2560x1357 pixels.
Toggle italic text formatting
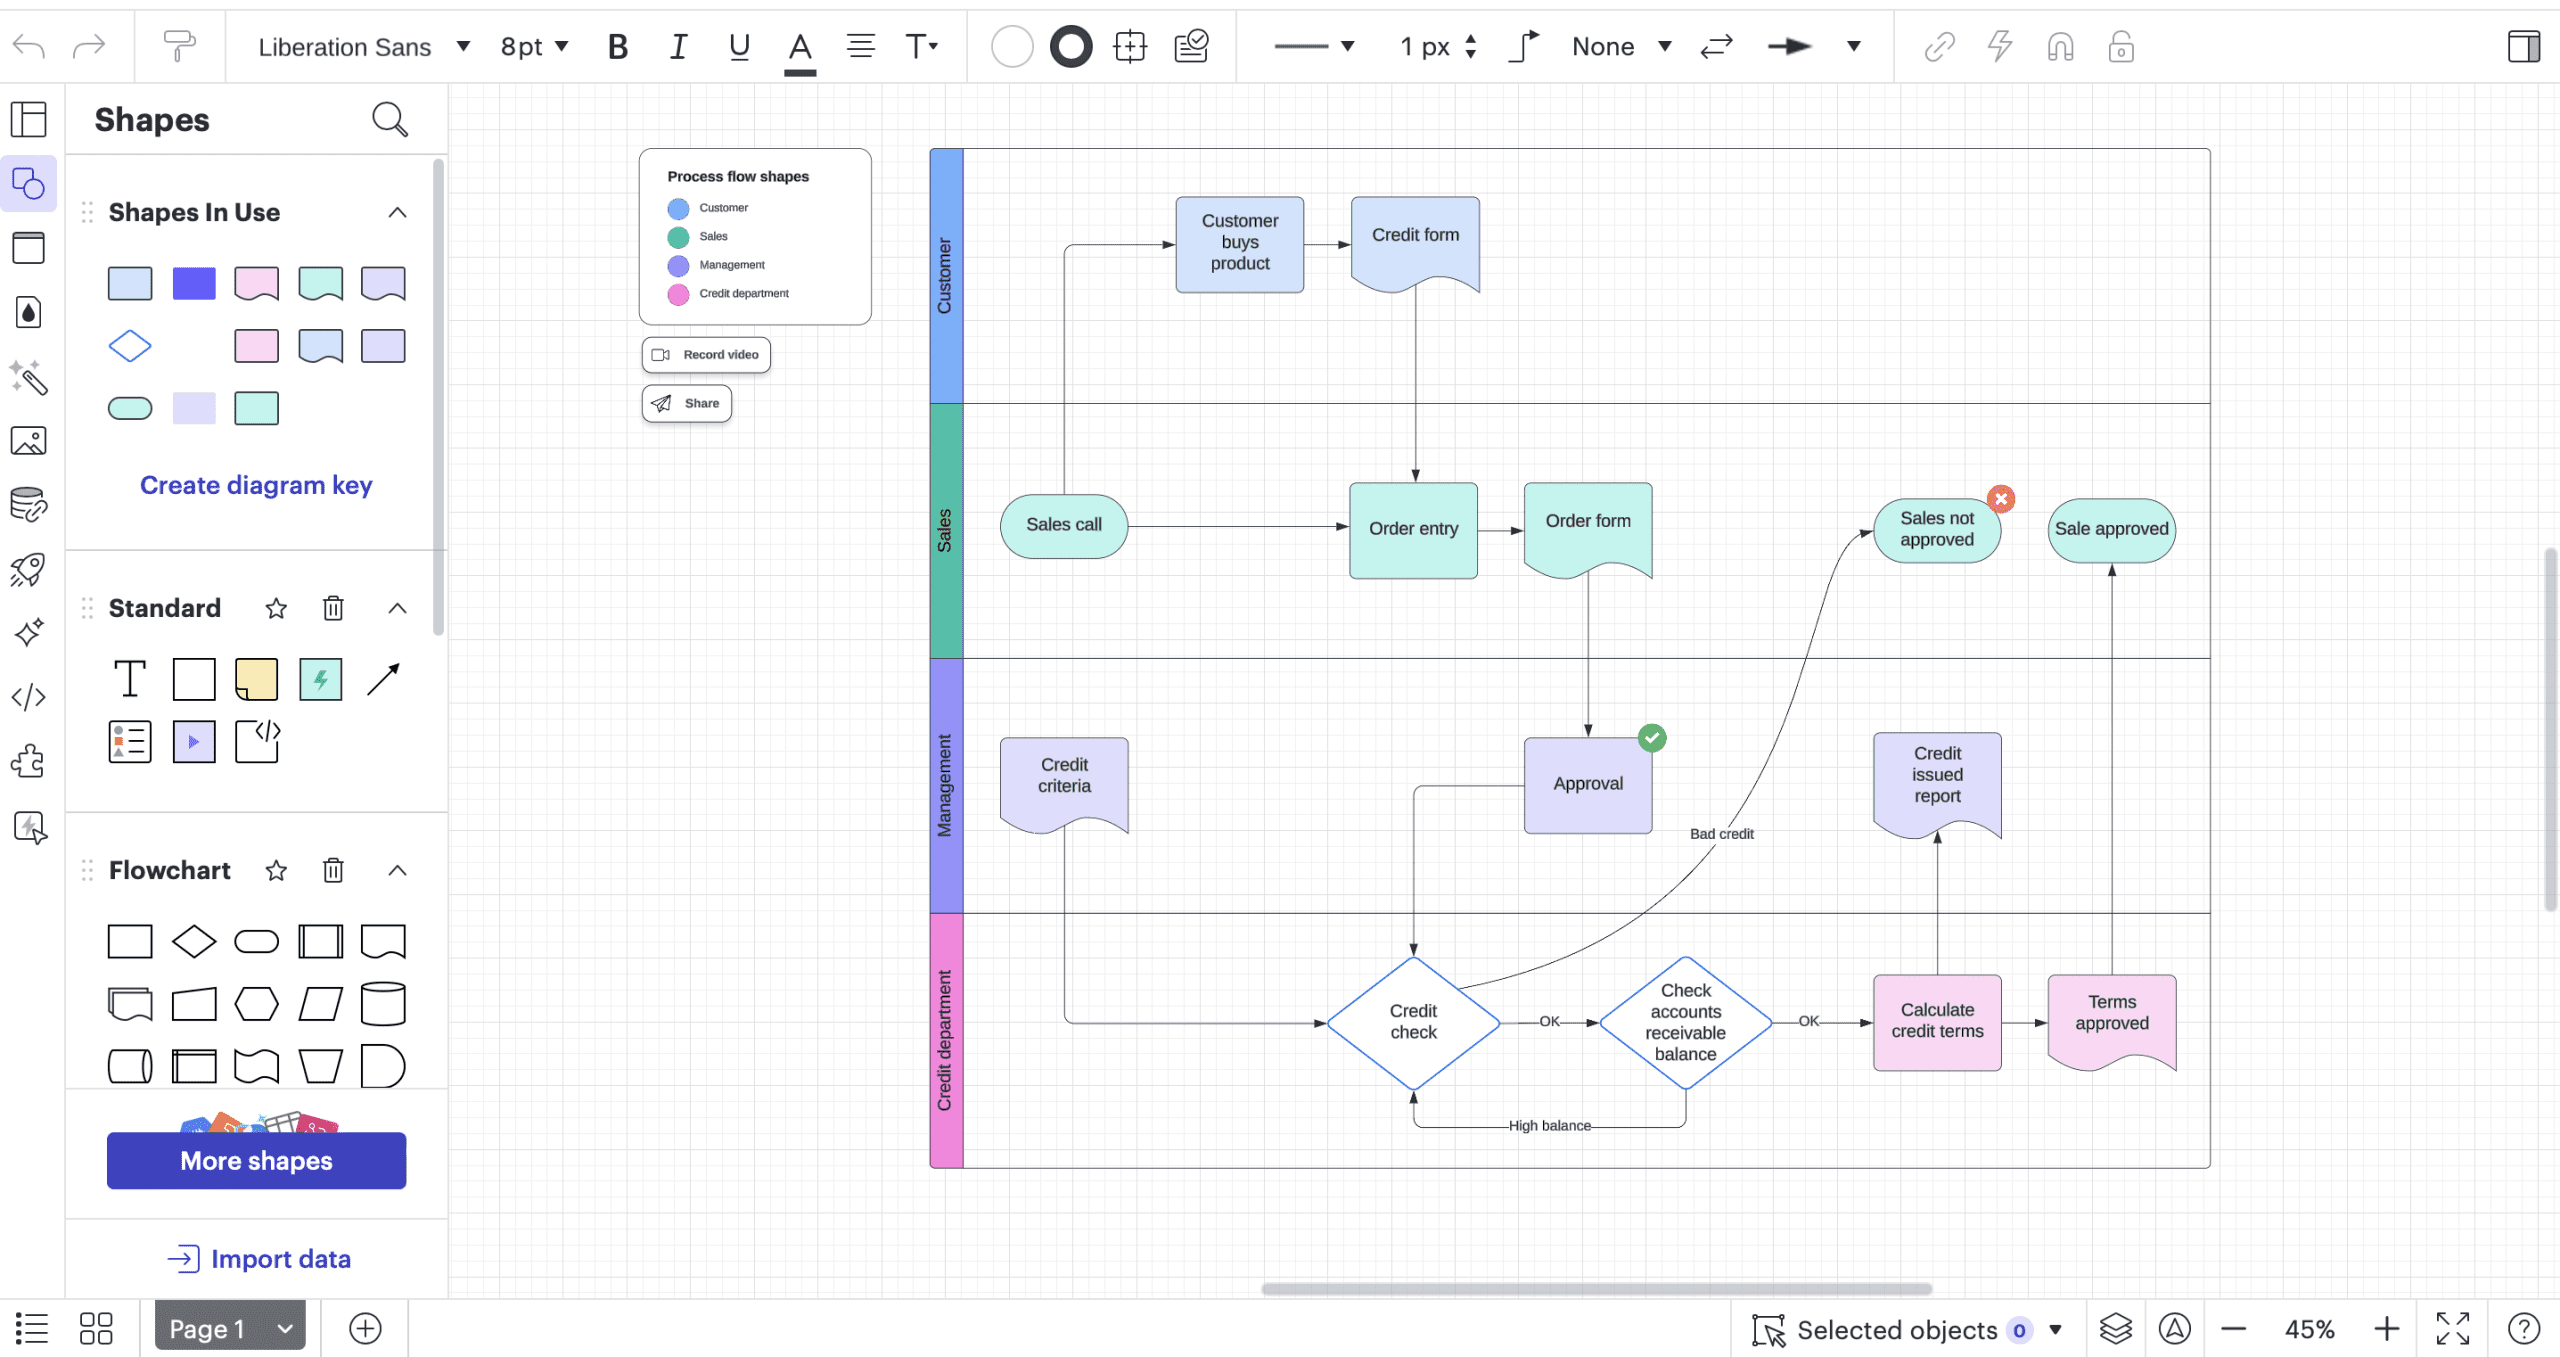678,46
